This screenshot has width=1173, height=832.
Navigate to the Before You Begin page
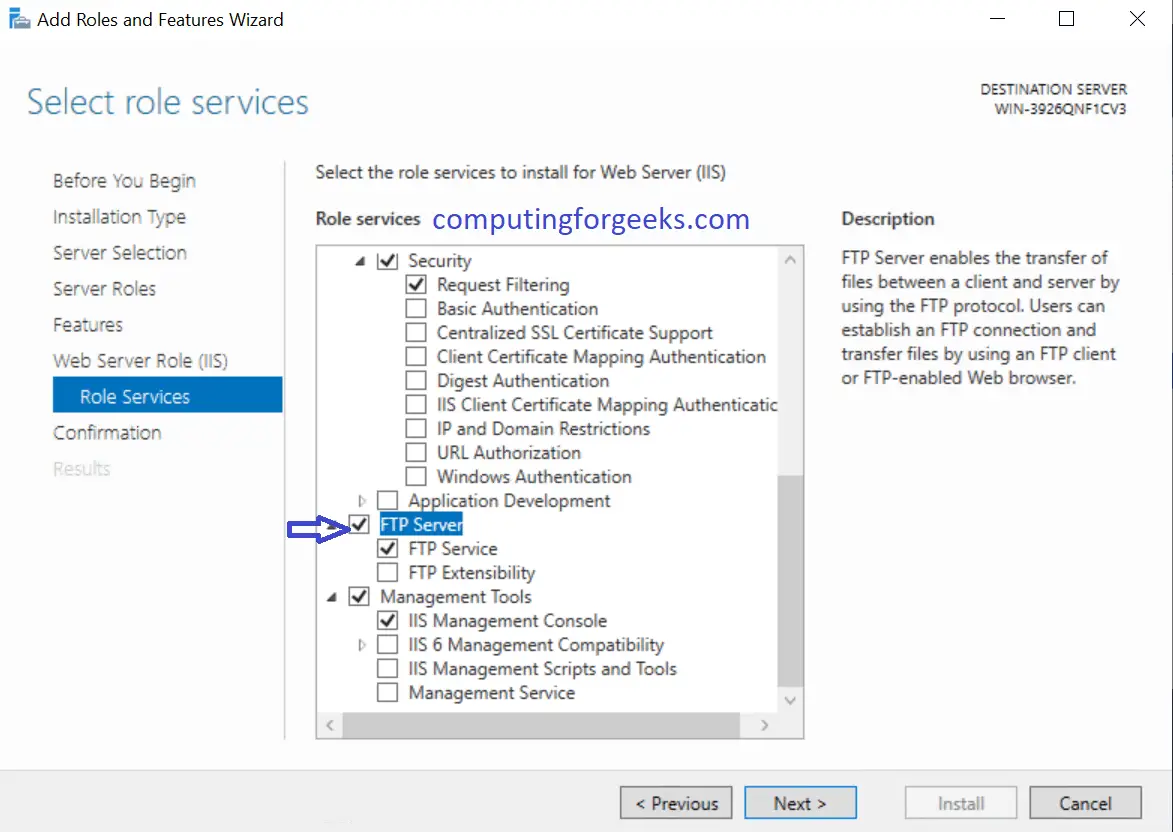[123, 180]
